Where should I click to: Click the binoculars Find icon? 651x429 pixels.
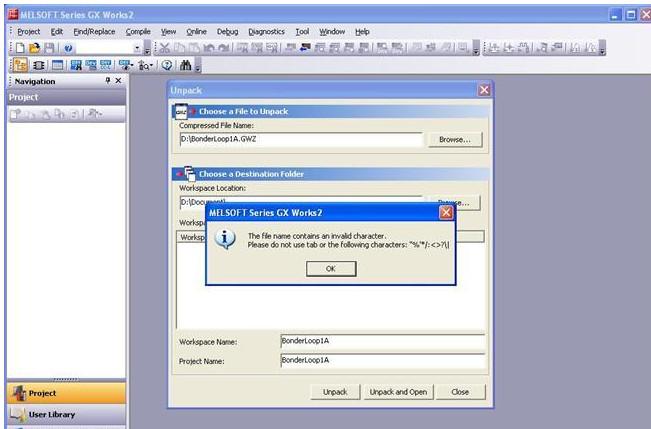(x=185, y=65)
